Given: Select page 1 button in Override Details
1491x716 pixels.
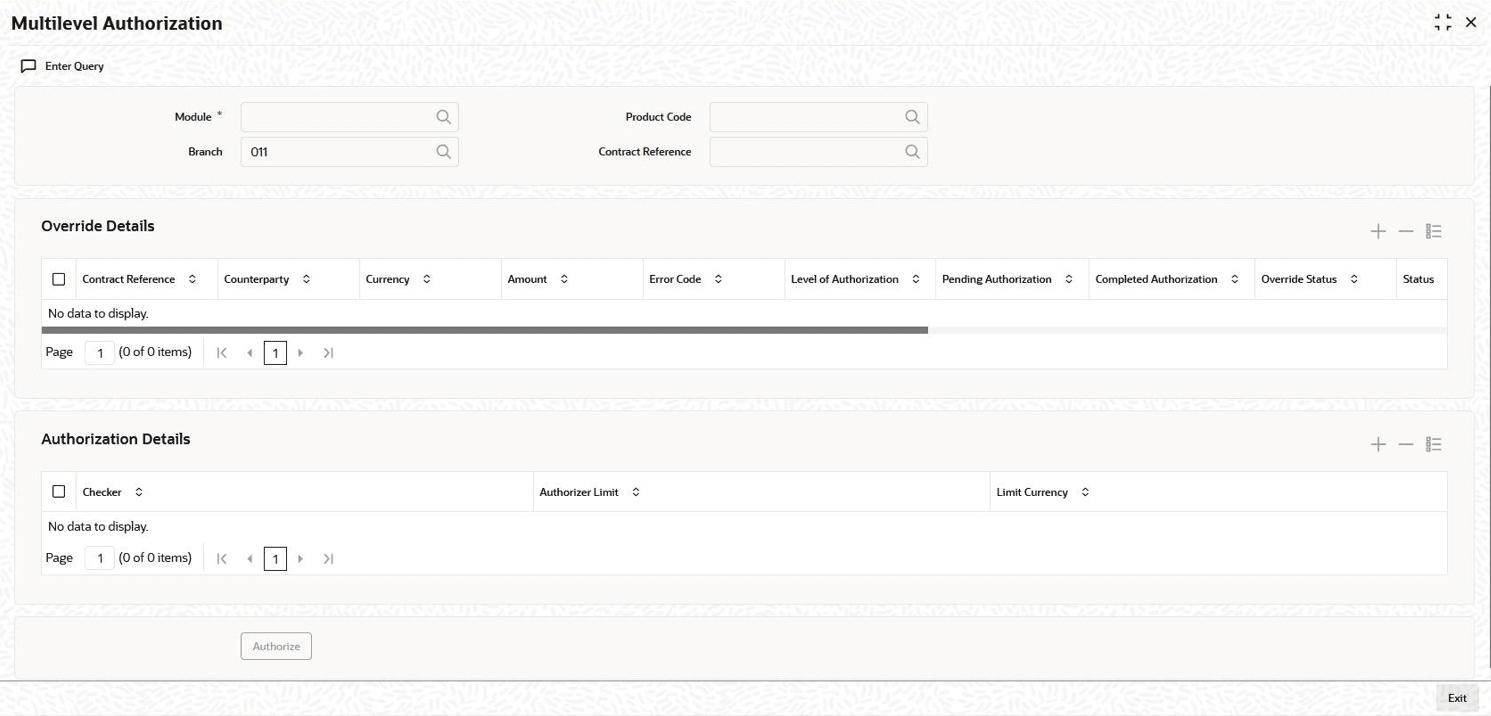Looking at the screenshot, I should 275,353.
